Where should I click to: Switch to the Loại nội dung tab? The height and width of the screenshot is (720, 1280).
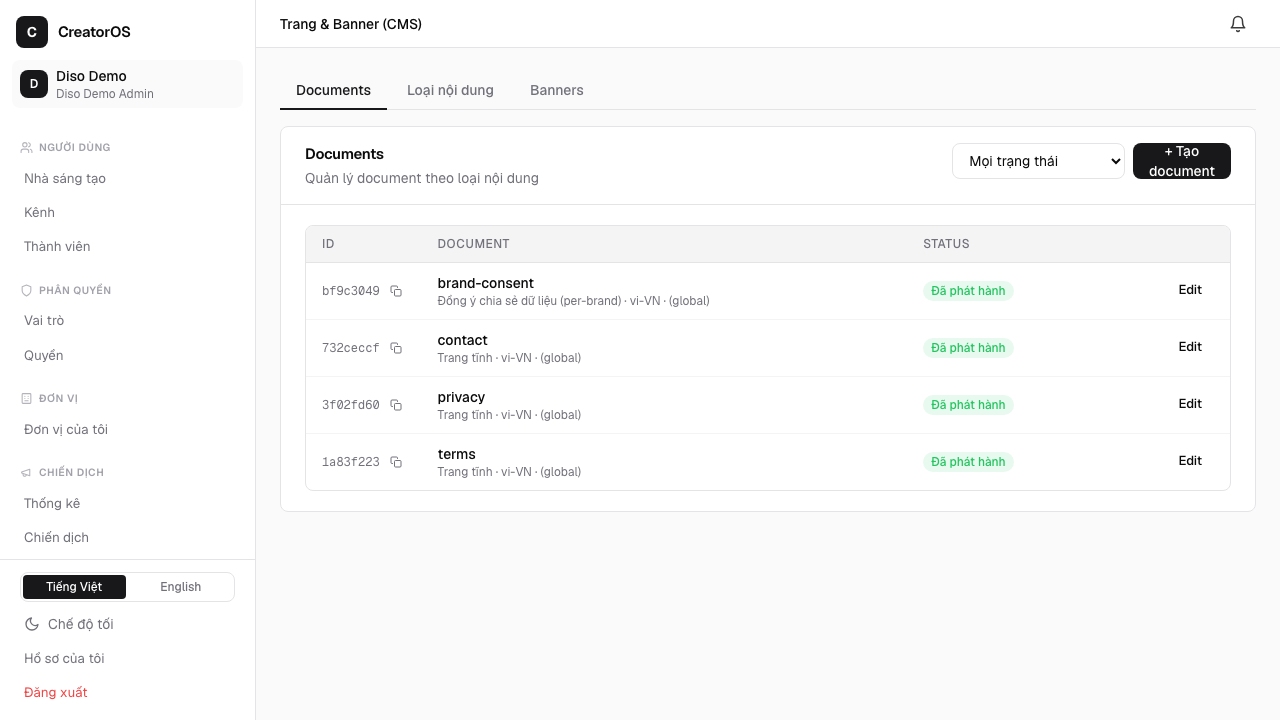(450, 90)
